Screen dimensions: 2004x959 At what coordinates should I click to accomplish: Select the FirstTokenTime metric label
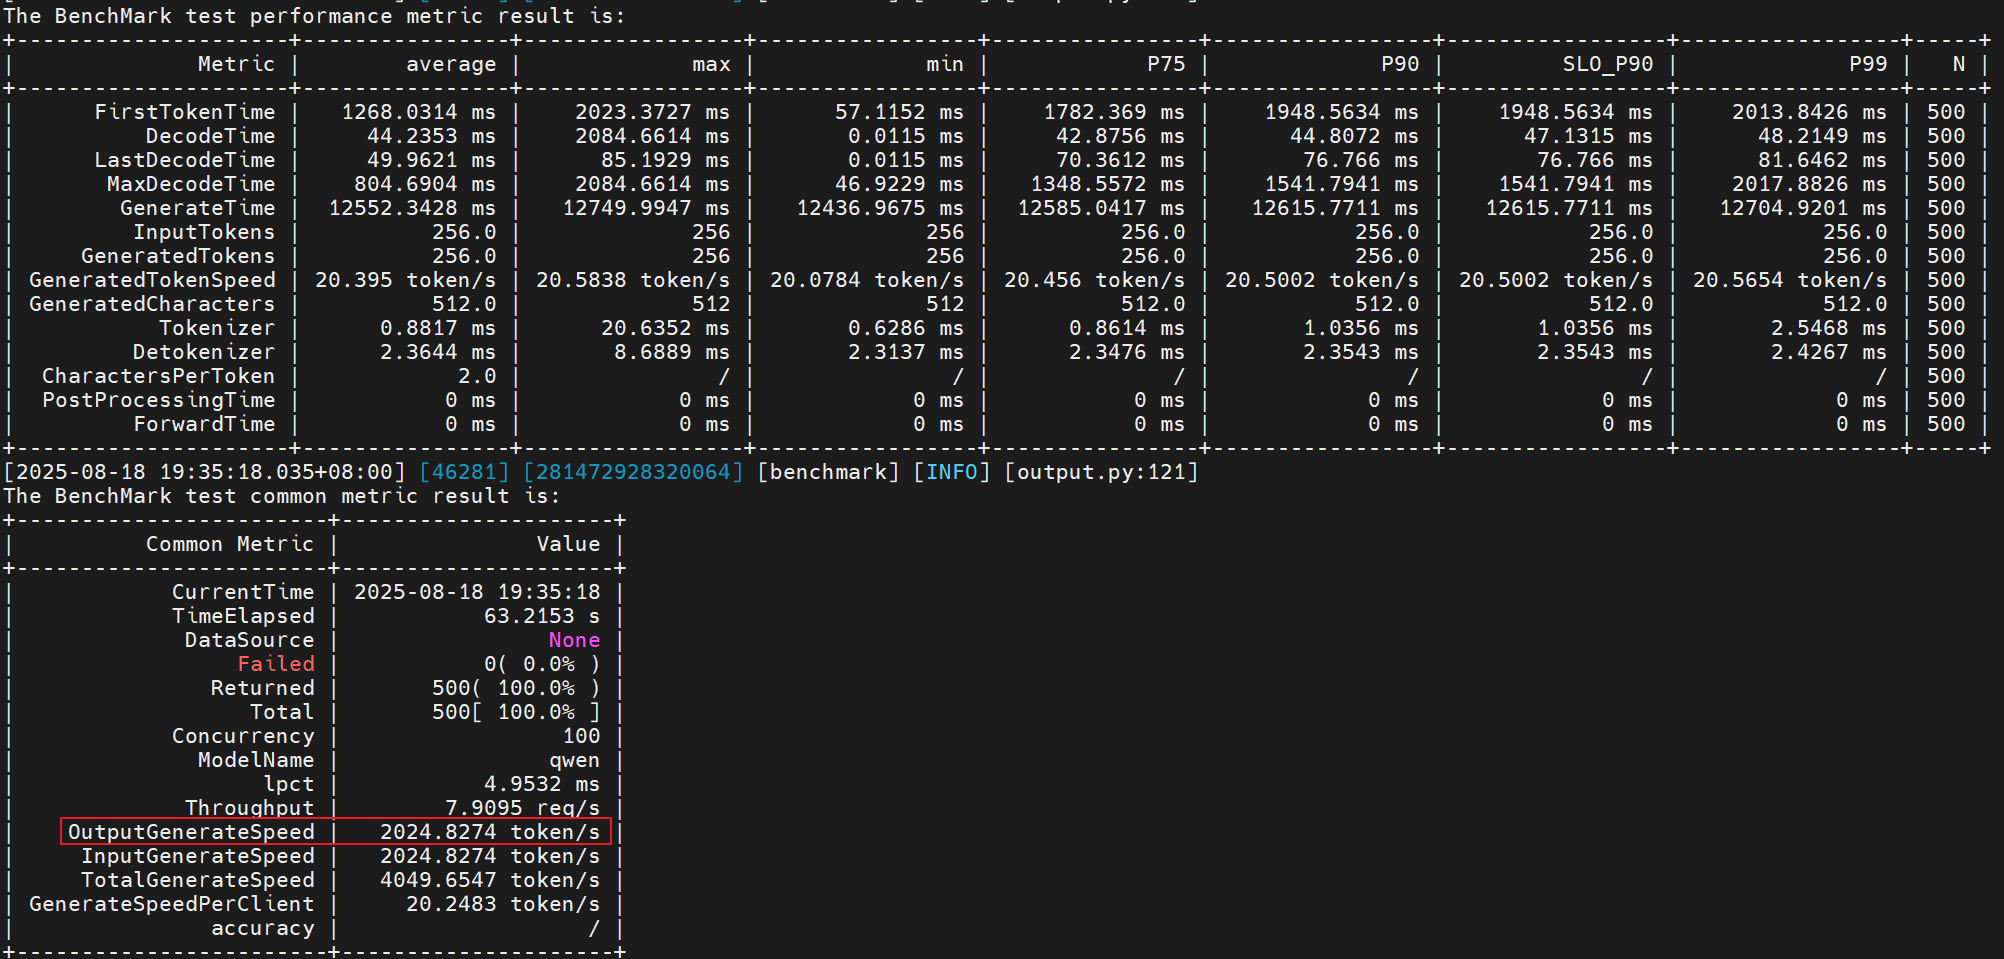(185, 112)
